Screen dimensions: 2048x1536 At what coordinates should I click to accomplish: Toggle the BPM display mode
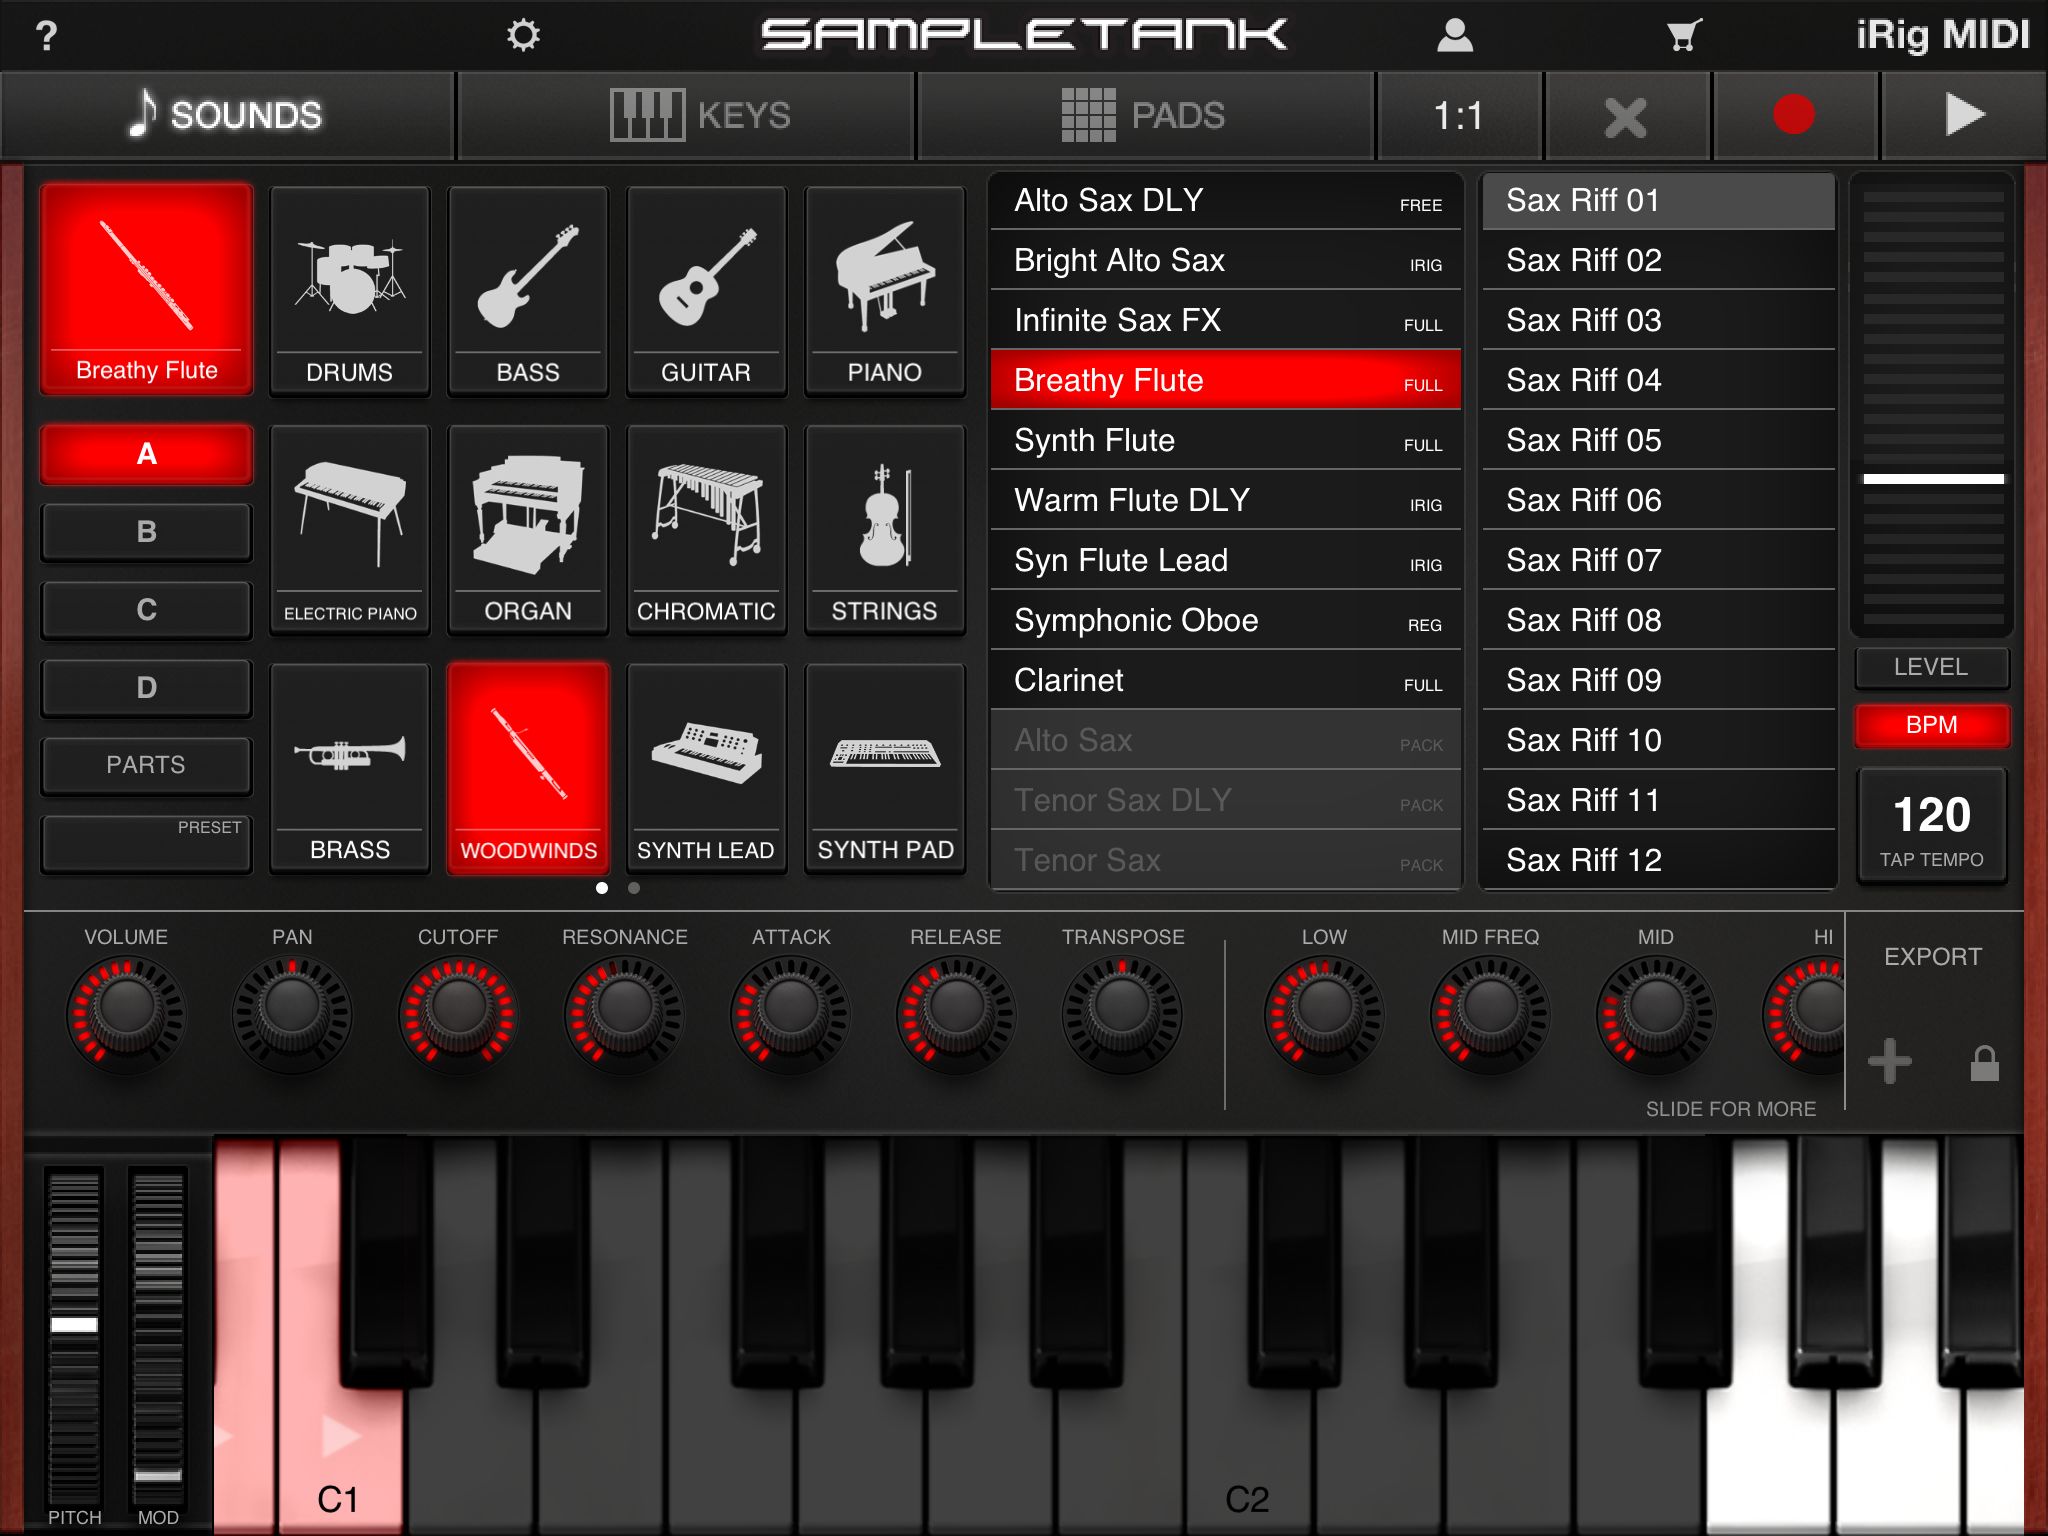click(x=1932, y=724)
